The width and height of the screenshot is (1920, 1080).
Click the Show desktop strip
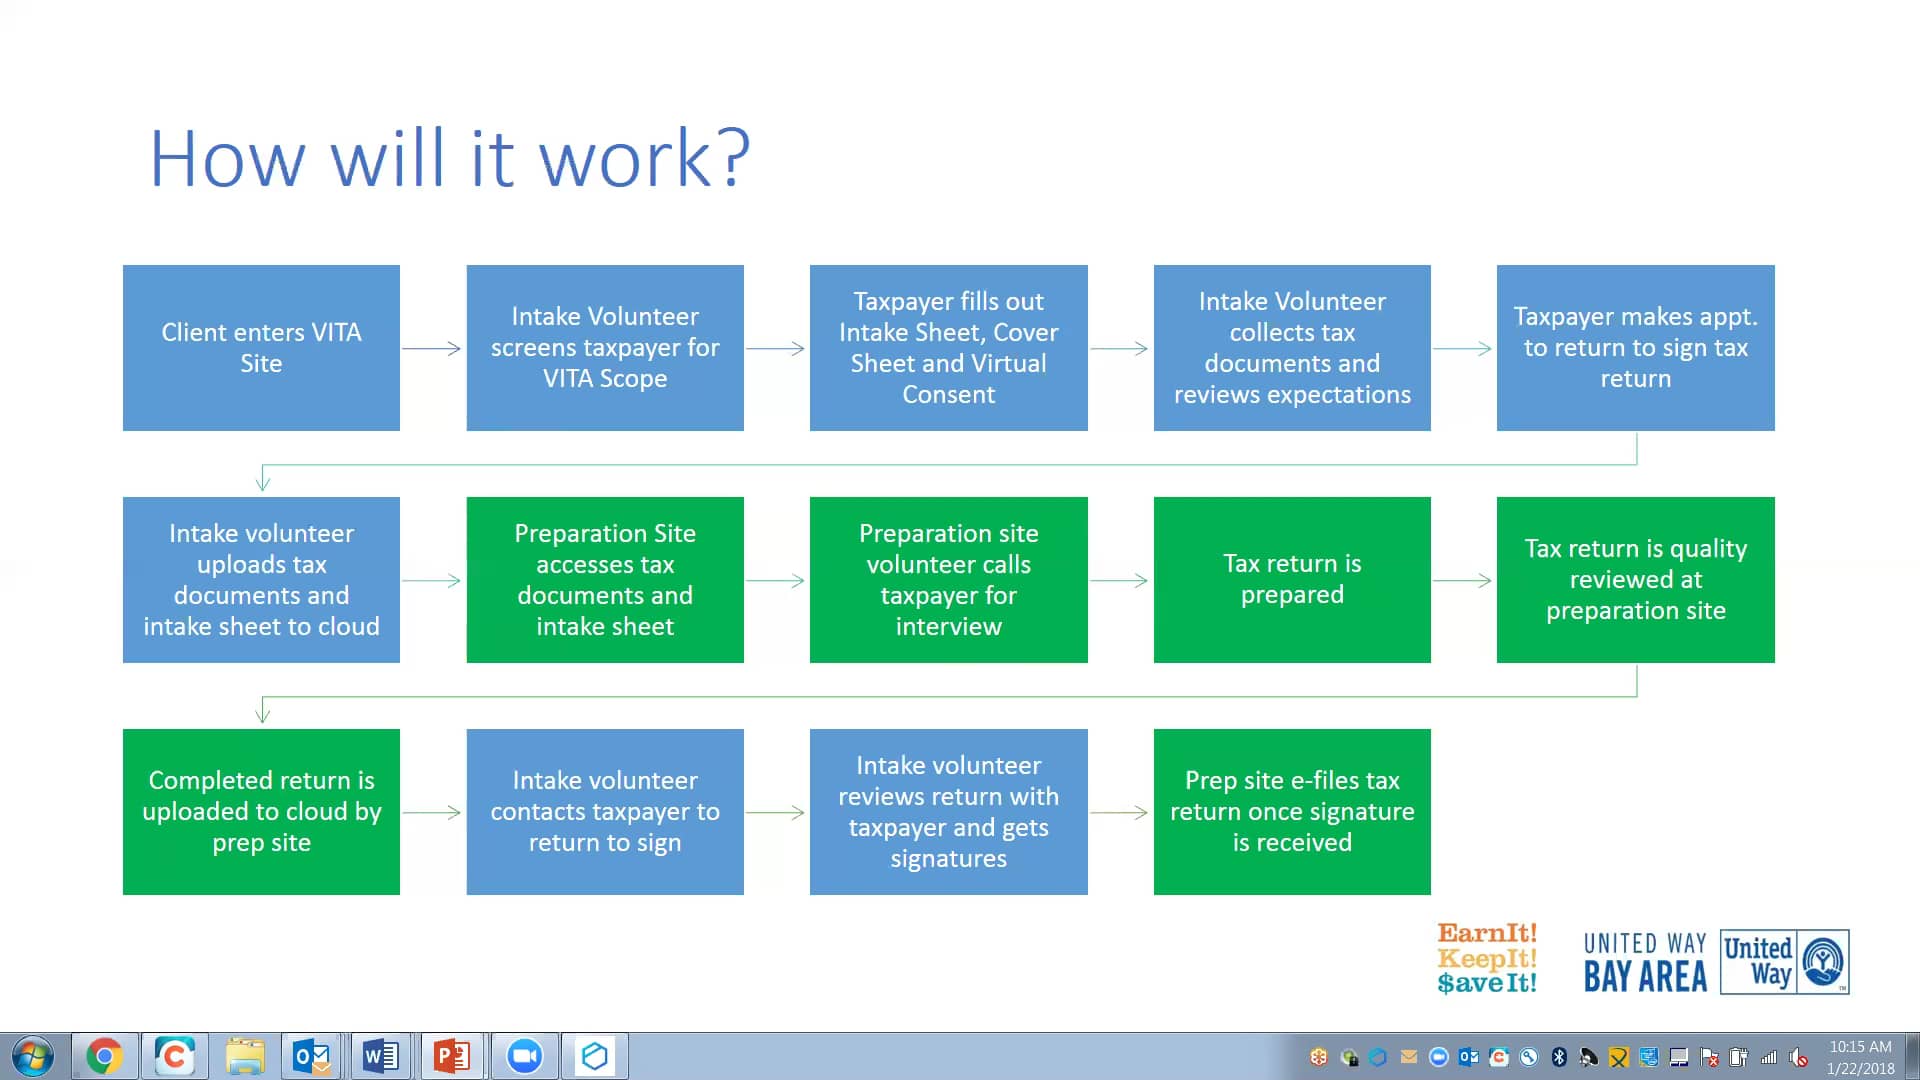[x=1912, y=1056]
